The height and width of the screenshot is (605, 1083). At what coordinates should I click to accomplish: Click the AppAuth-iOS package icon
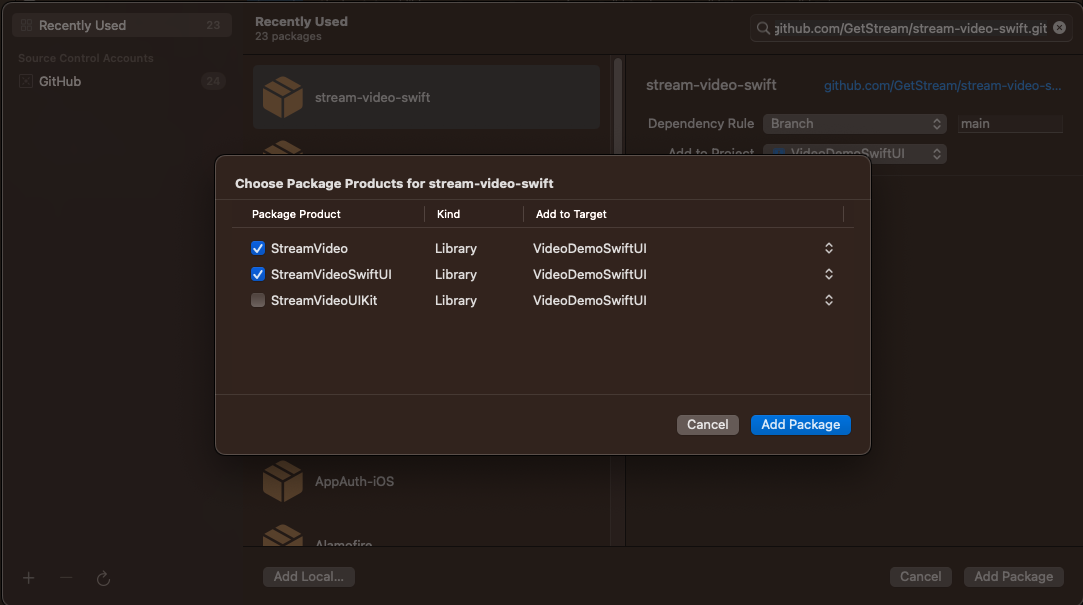pos(283,481)
